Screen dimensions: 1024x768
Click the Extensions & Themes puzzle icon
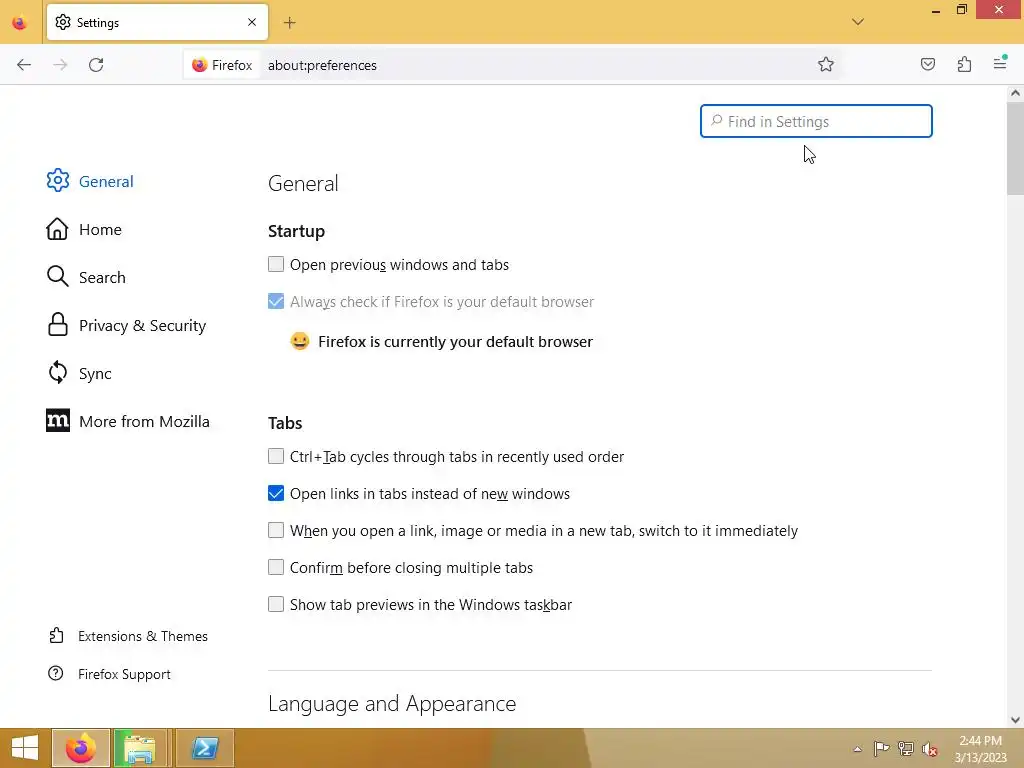click(x=56, y=635)
